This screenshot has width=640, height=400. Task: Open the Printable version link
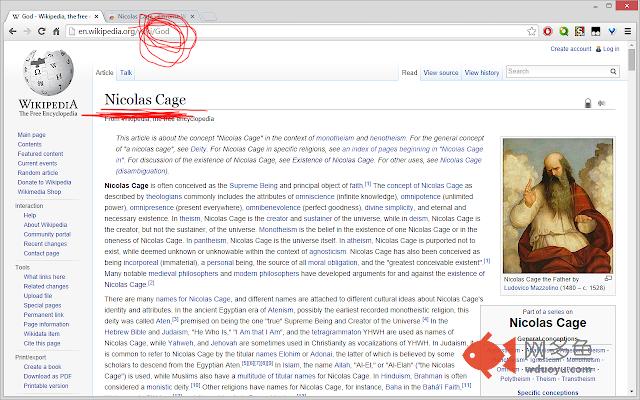coord(46,386)
